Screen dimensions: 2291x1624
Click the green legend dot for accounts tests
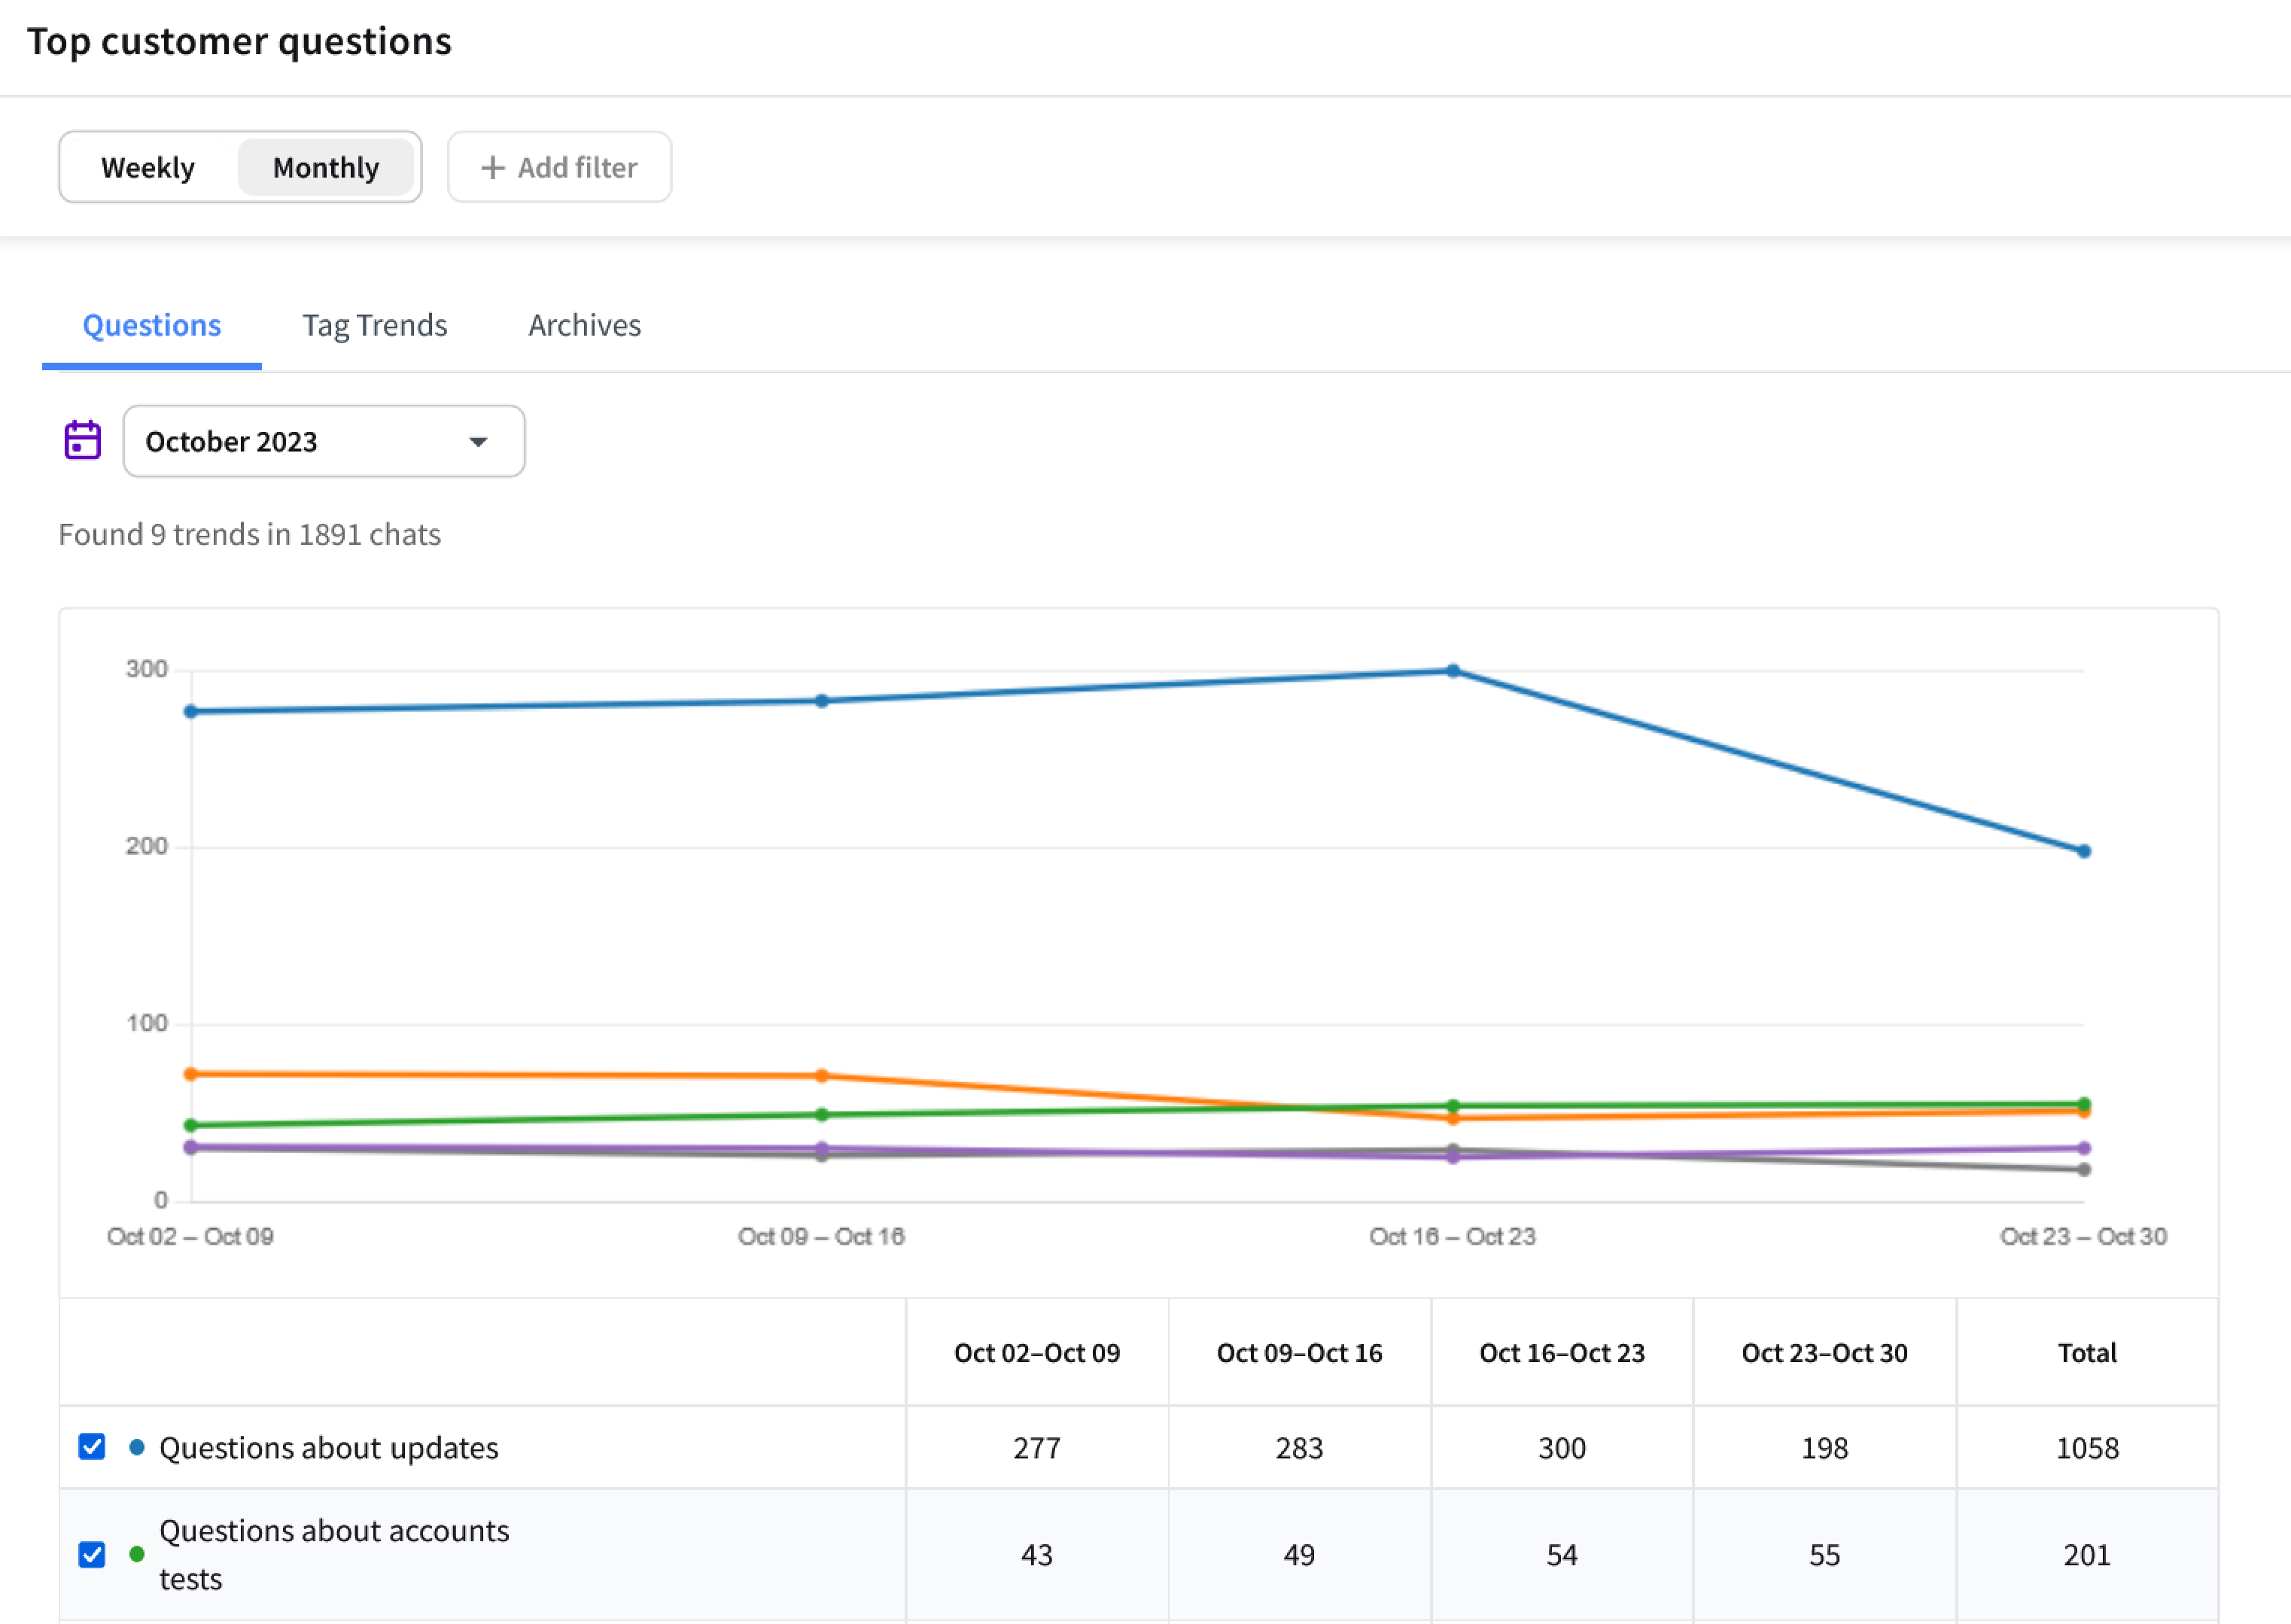(x=137, y=1555)
